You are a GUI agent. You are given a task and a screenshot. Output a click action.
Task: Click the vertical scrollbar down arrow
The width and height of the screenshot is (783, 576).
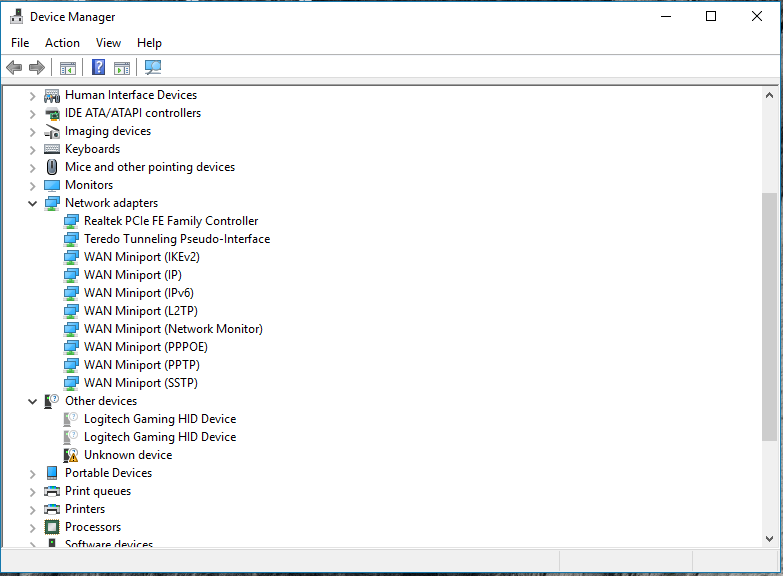769,538
